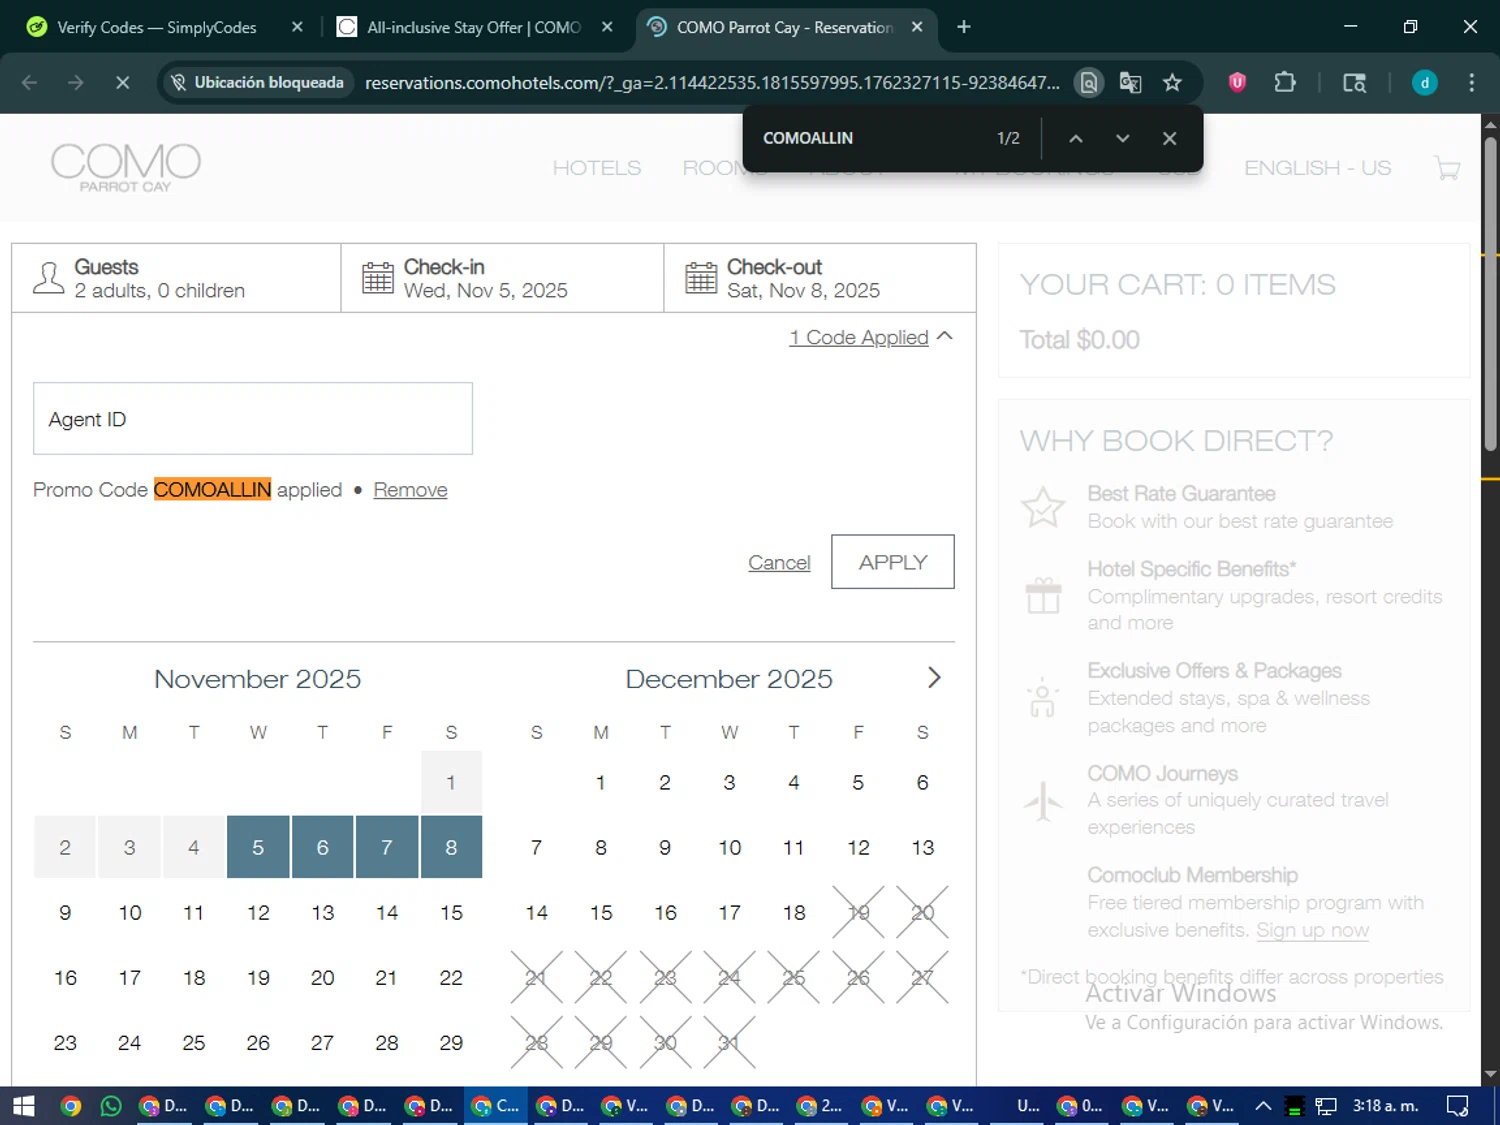The width and height of the screenshot is (1500, 1125).
Task: Stop loading the page
Action: point(122,83)
